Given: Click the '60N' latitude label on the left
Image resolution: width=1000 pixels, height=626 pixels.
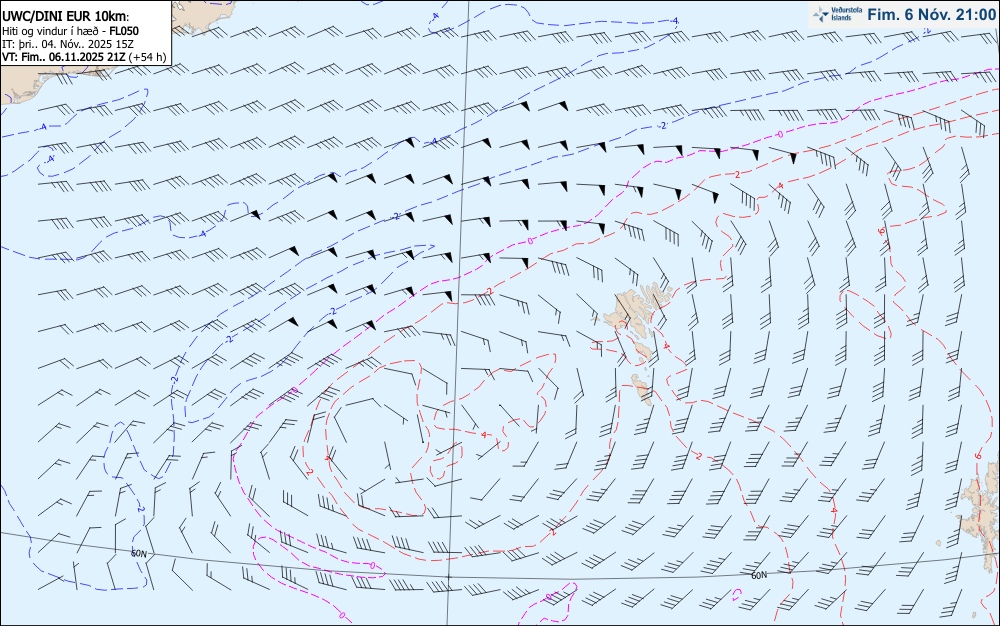Looking at the screenshot, I should pos(139,553).
